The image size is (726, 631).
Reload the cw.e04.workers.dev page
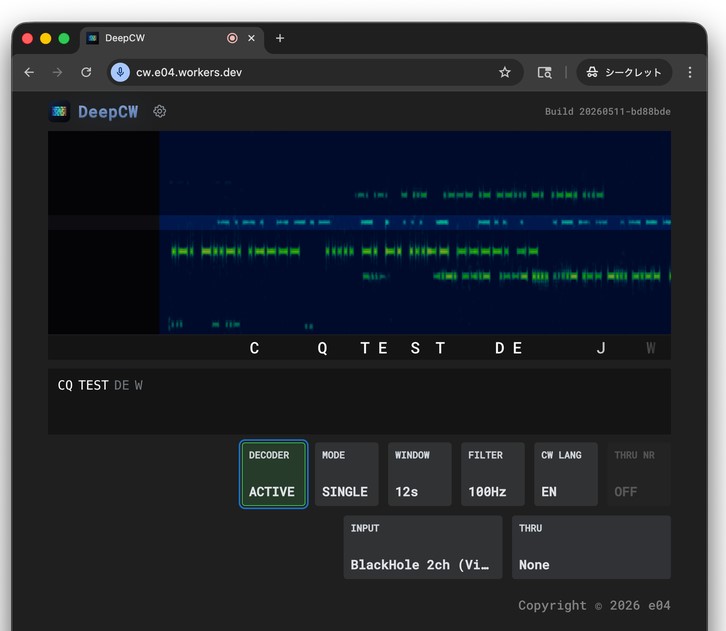(x=86, y=72)
